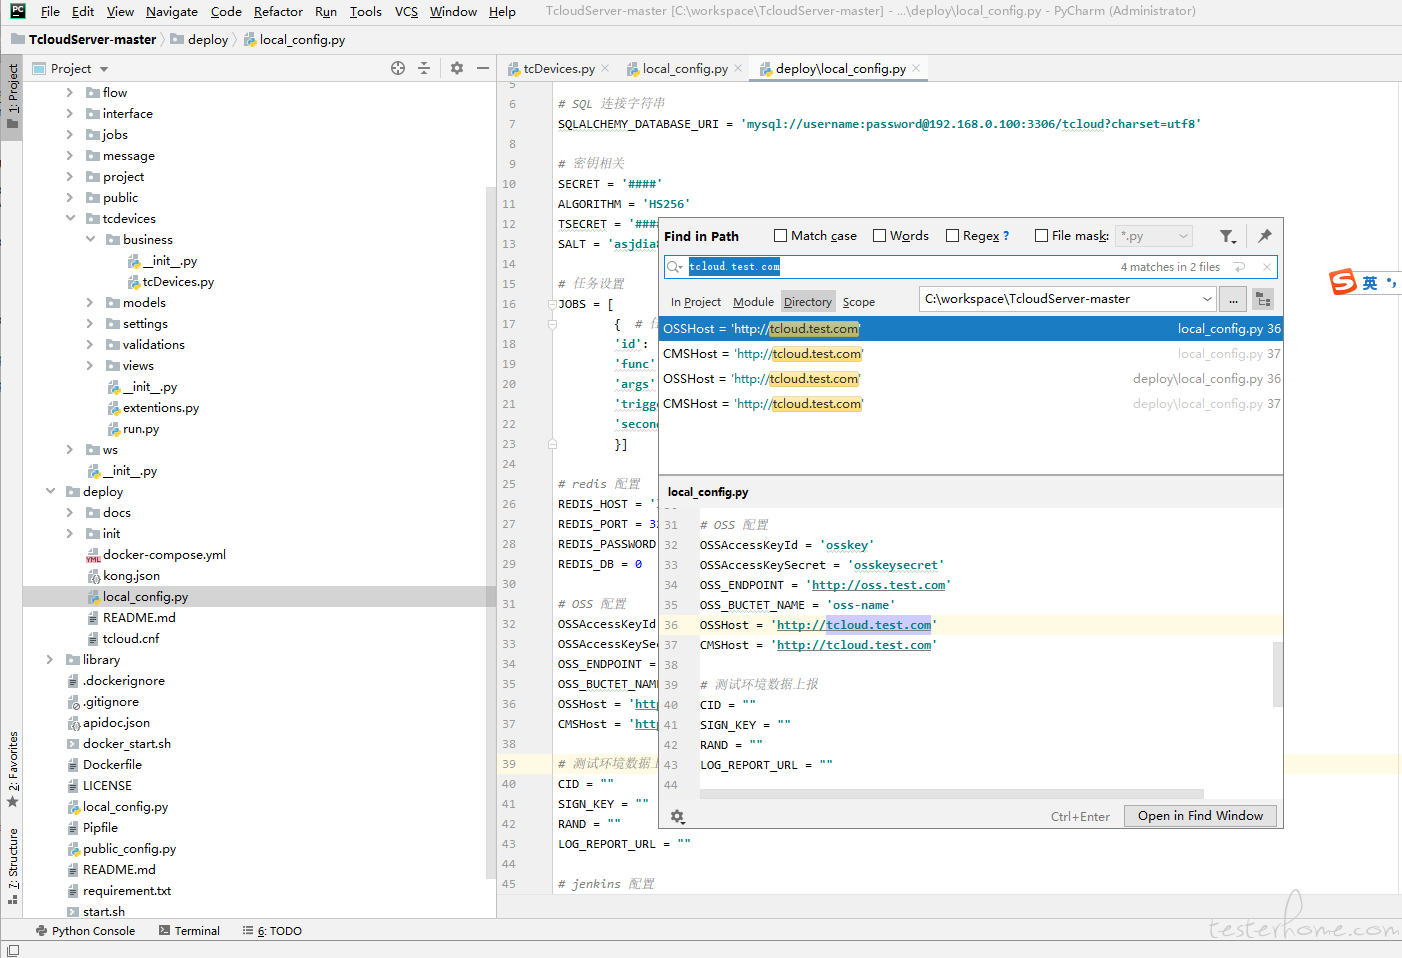Open Python Console tool window

[85, 930]
